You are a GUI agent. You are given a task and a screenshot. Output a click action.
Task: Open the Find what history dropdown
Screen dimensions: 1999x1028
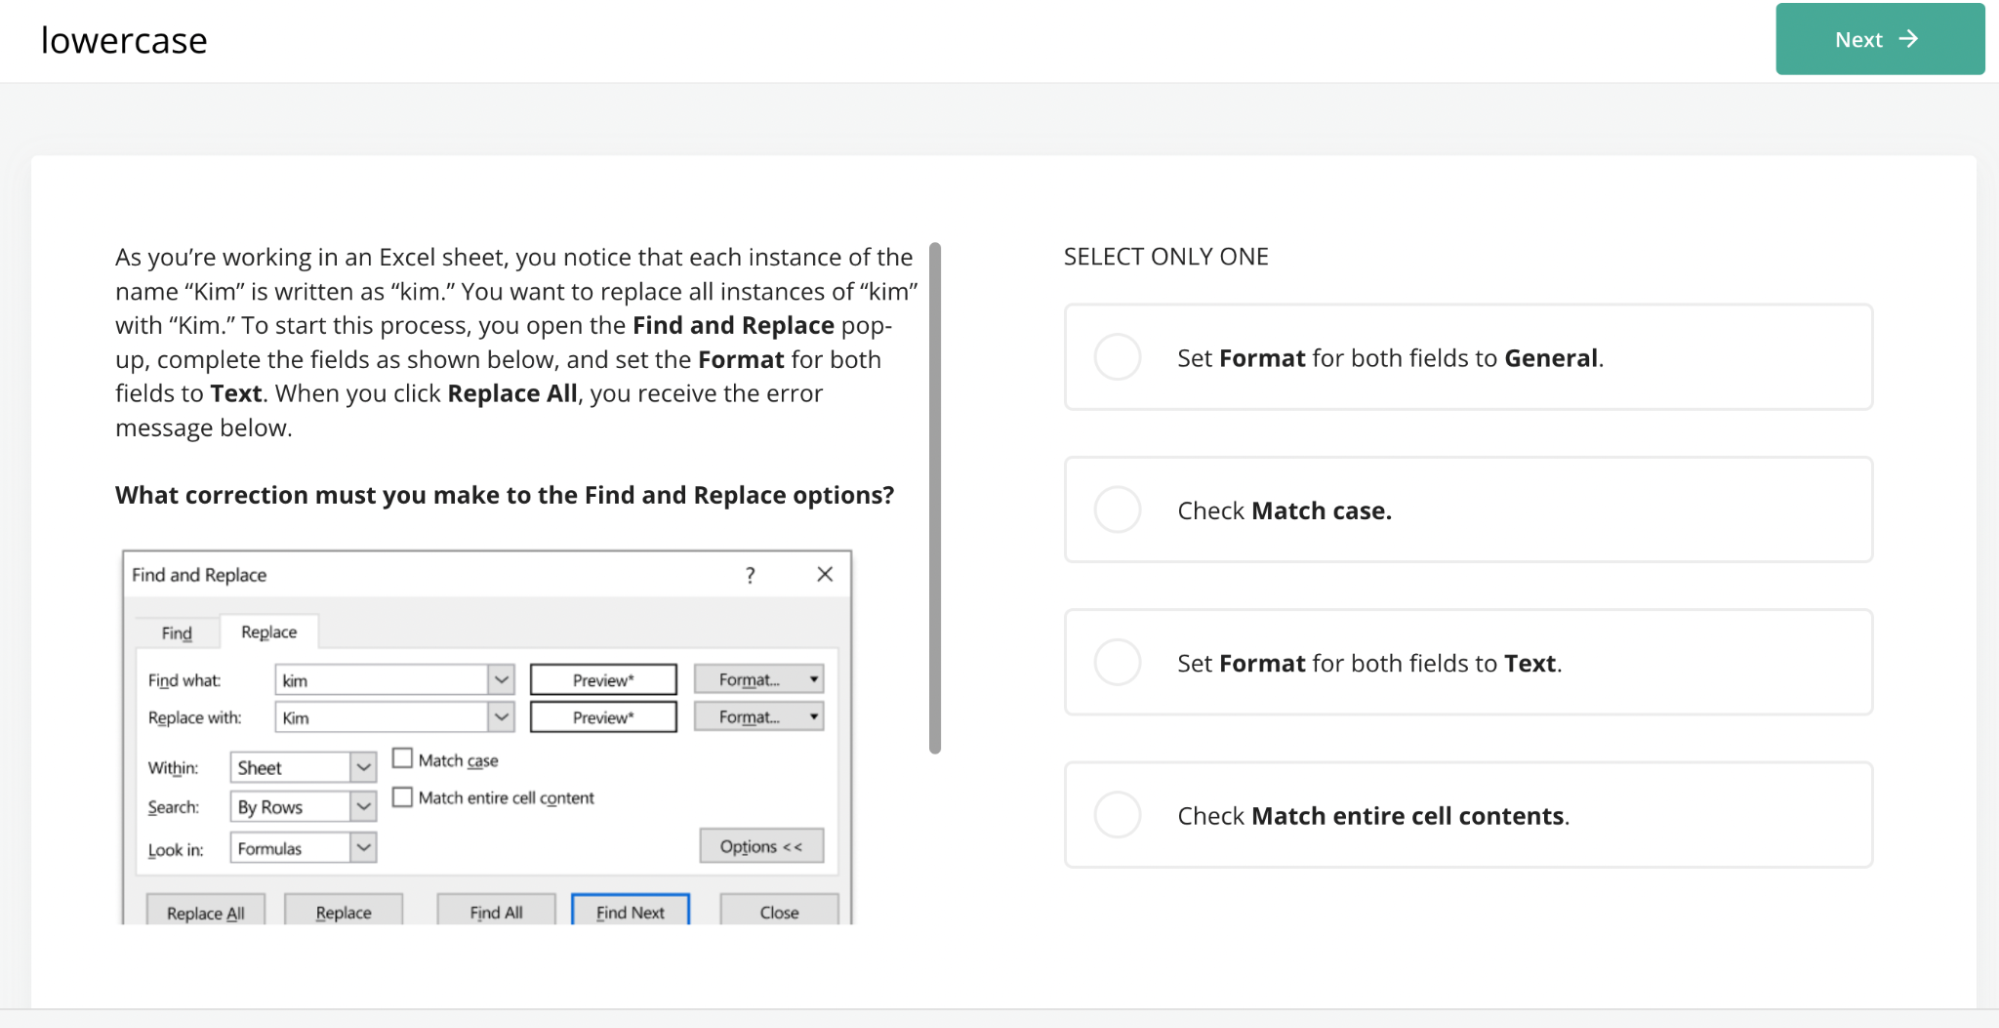pos(501,680)
